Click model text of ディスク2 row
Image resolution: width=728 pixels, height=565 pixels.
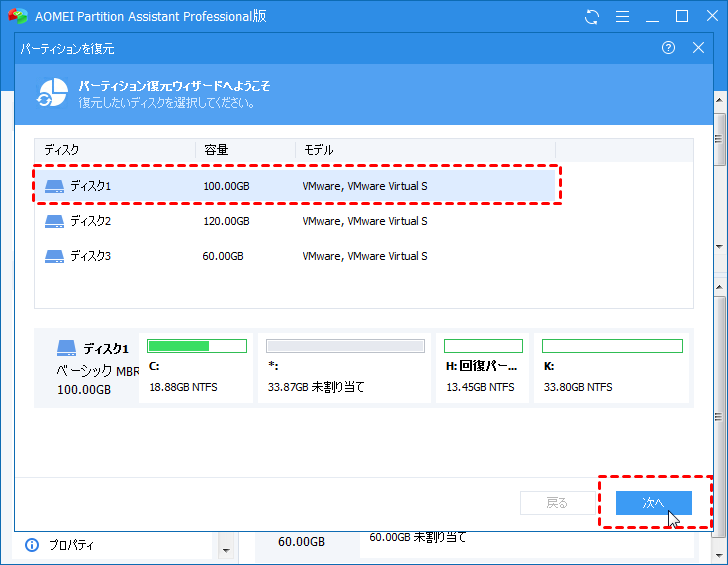tap(365, 221)
